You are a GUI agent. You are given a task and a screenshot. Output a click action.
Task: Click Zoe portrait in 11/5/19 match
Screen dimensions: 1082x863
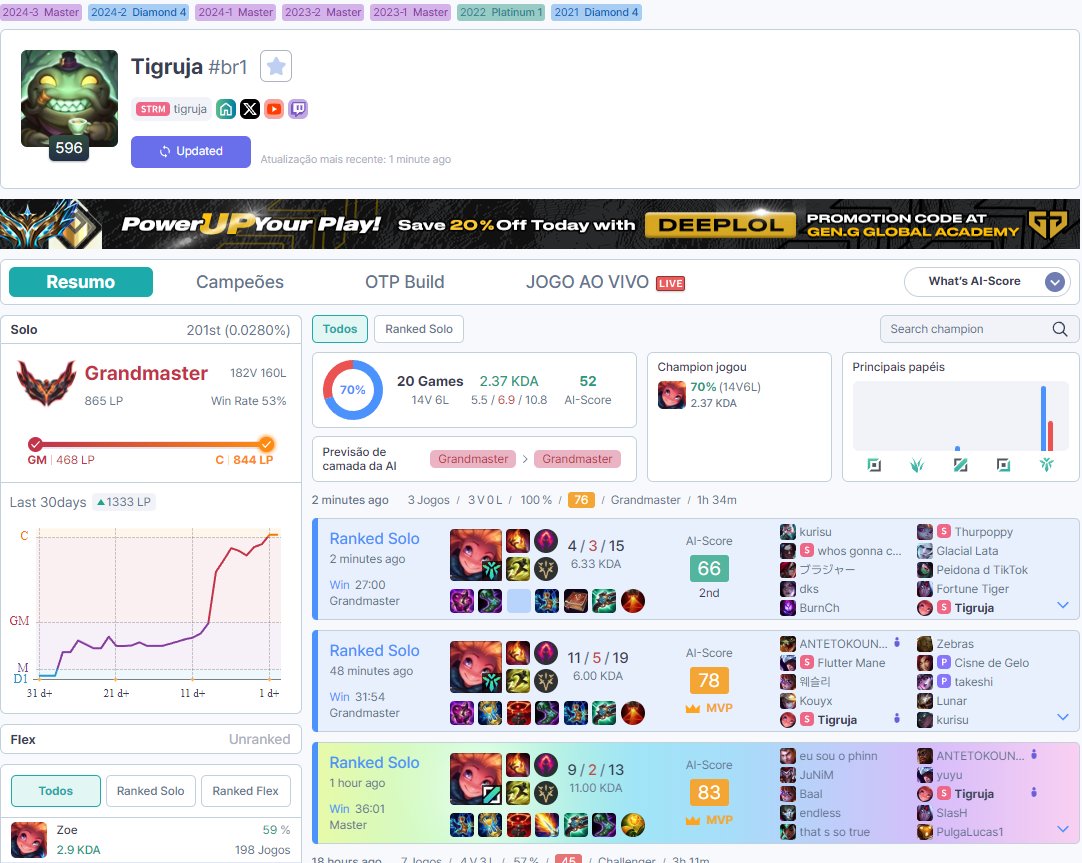[x=476, y=667]
